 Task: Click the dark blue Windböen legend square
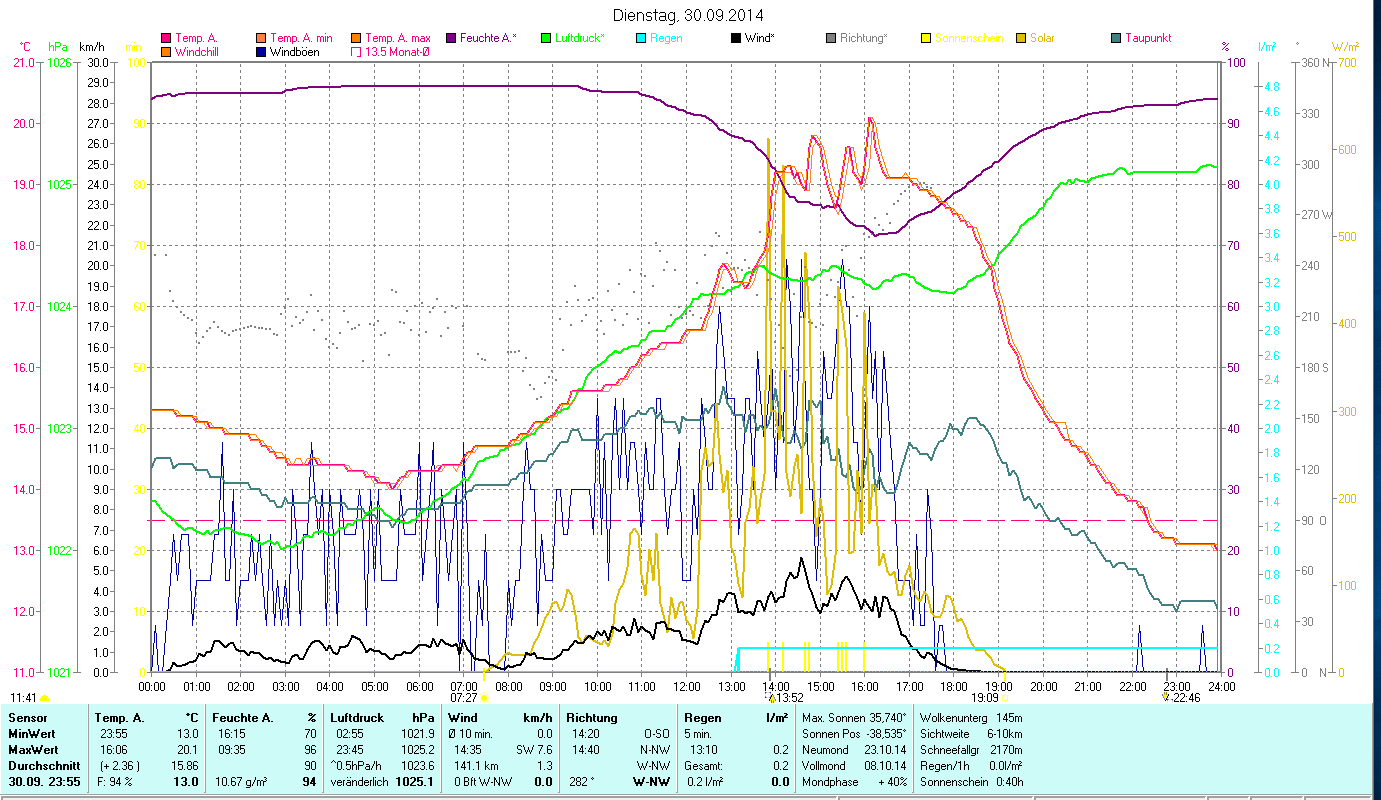point(262,52)
